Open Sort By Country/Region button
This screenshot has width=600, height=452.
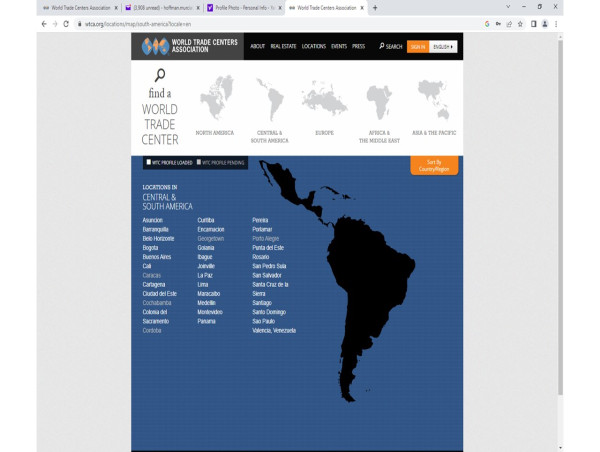(x=434, y=165)
